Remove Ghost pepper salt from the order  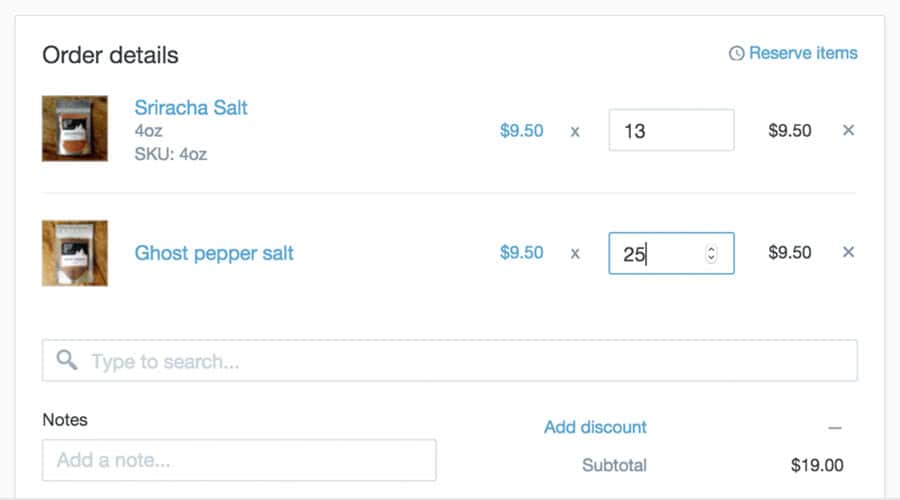pyautogui.click(x=848, y=252)
